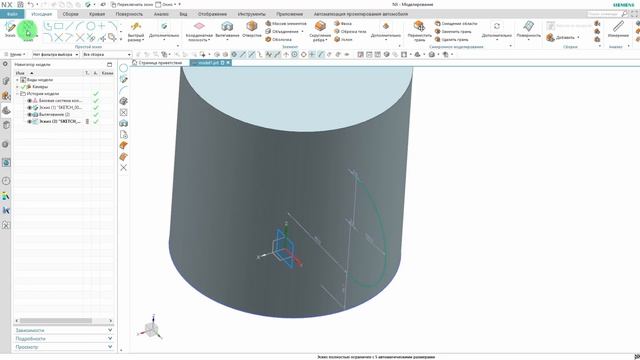Viewport: 640px width, 360px height.
Task: Click the Hole (Отверстие) icon
Action: [x=251, y=27]
